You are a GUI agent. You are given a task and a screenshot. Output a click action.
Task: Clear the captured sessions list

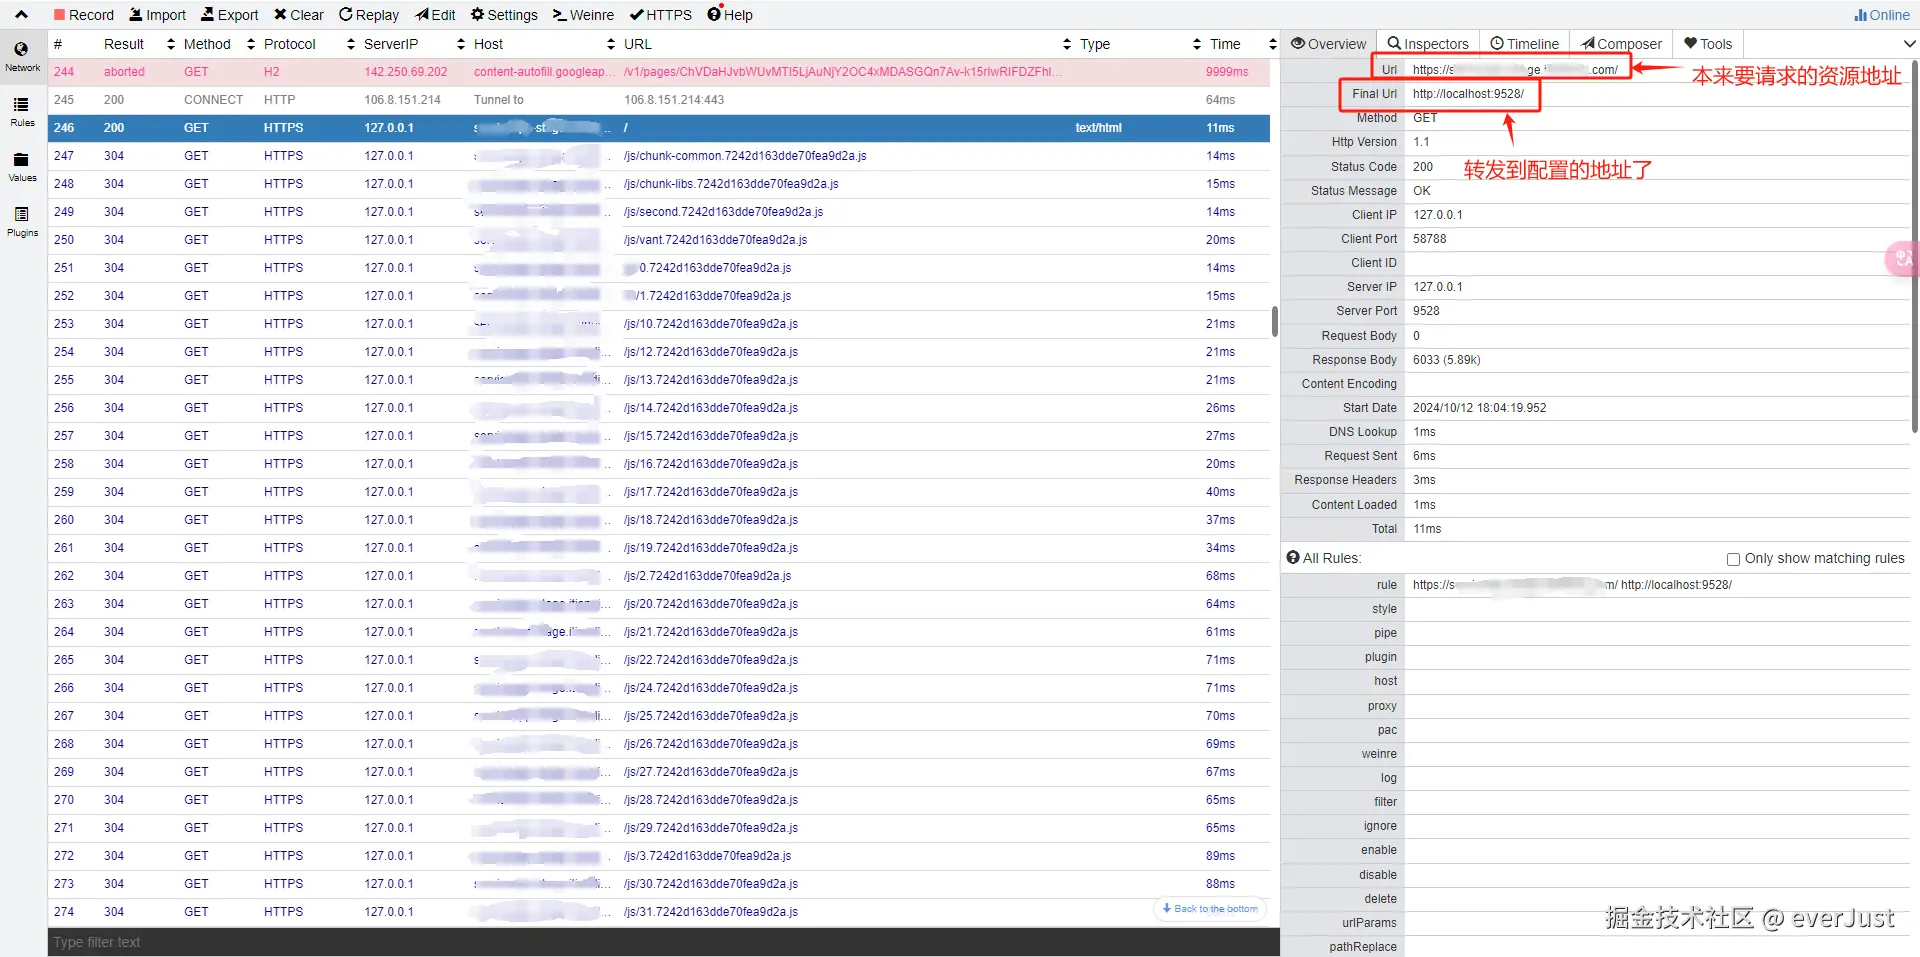[x=299, y=15]
